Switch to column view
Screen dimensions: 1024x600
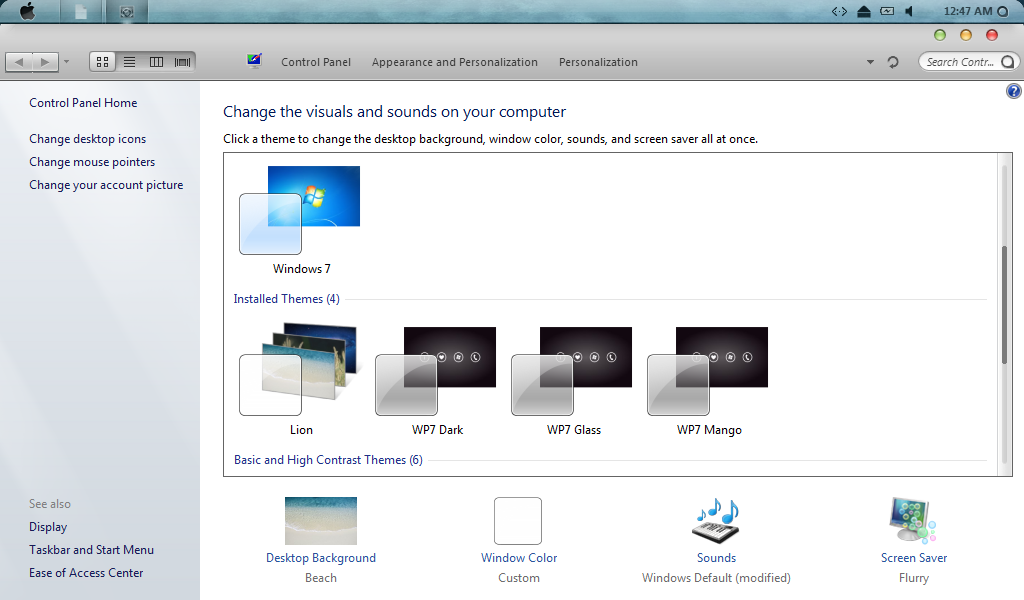coord(156,62)
